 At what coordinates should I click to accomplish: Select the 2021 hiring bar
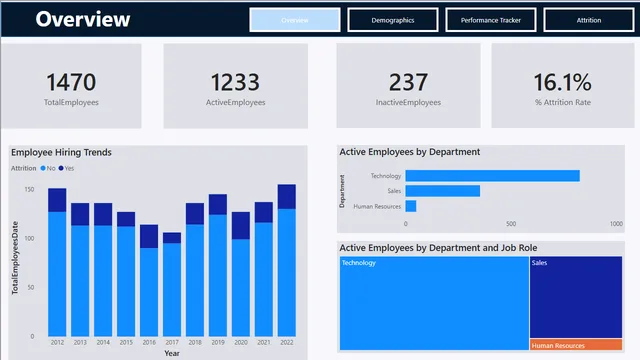coord(264,269)
